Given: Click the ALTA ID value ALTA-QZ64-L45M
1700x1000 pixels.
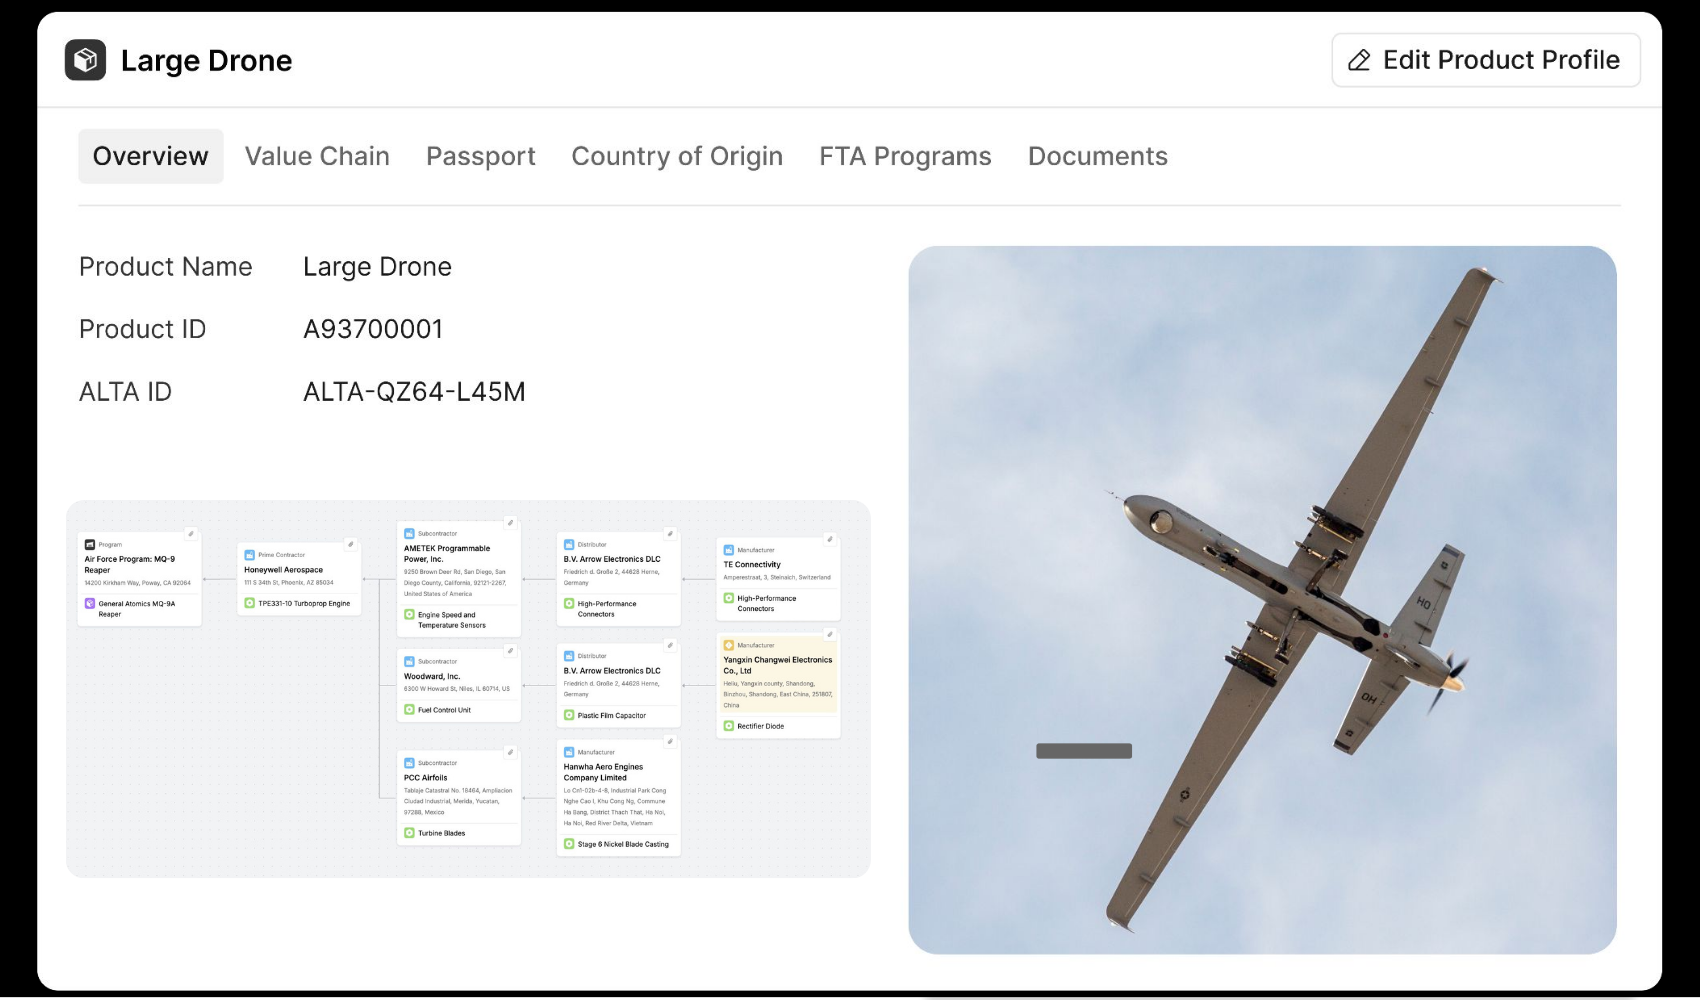Looking at the screenshot, I should pyautogui.click(x=414, y=392).
